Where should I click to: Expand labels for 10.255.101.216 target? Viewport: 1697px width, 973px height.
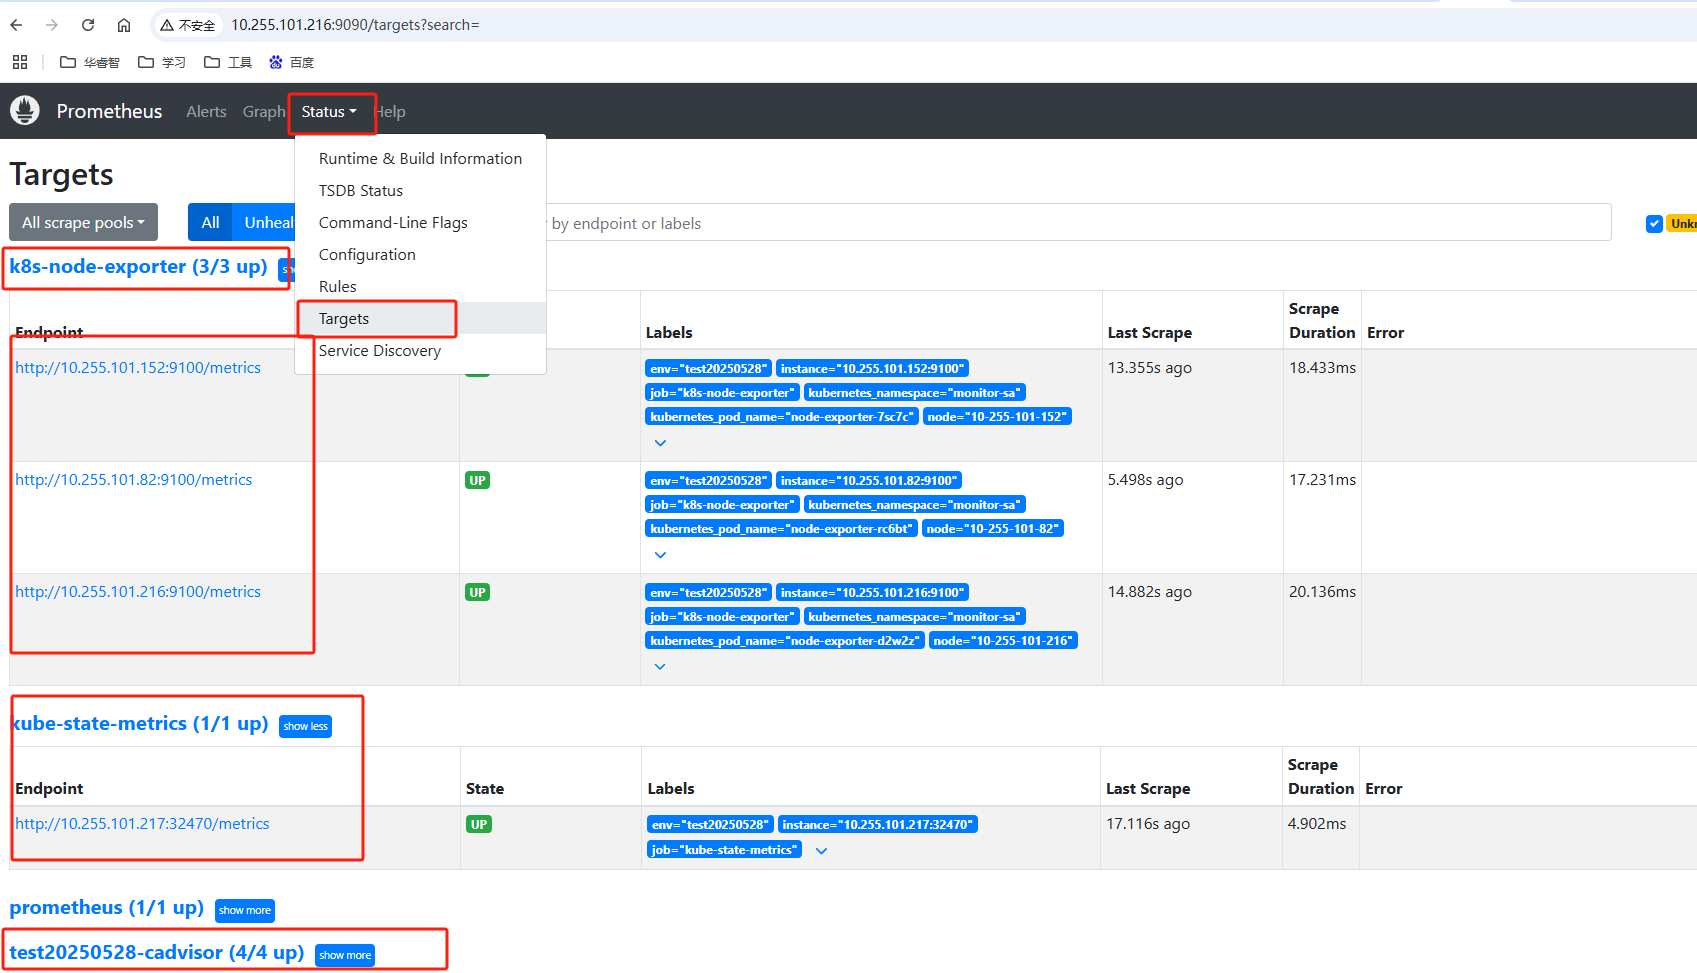coord(660,667)
